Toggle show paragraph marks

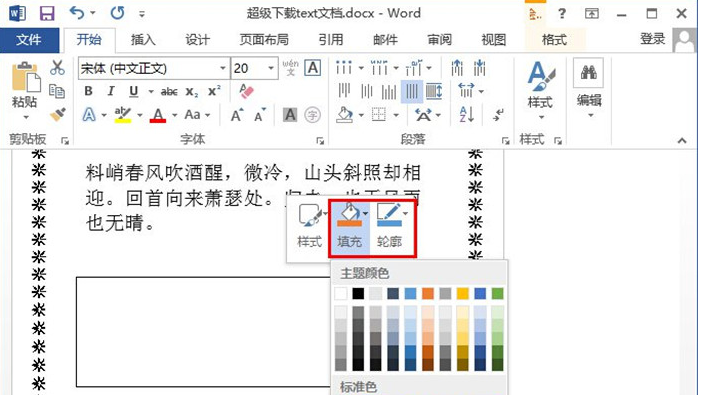498,114
